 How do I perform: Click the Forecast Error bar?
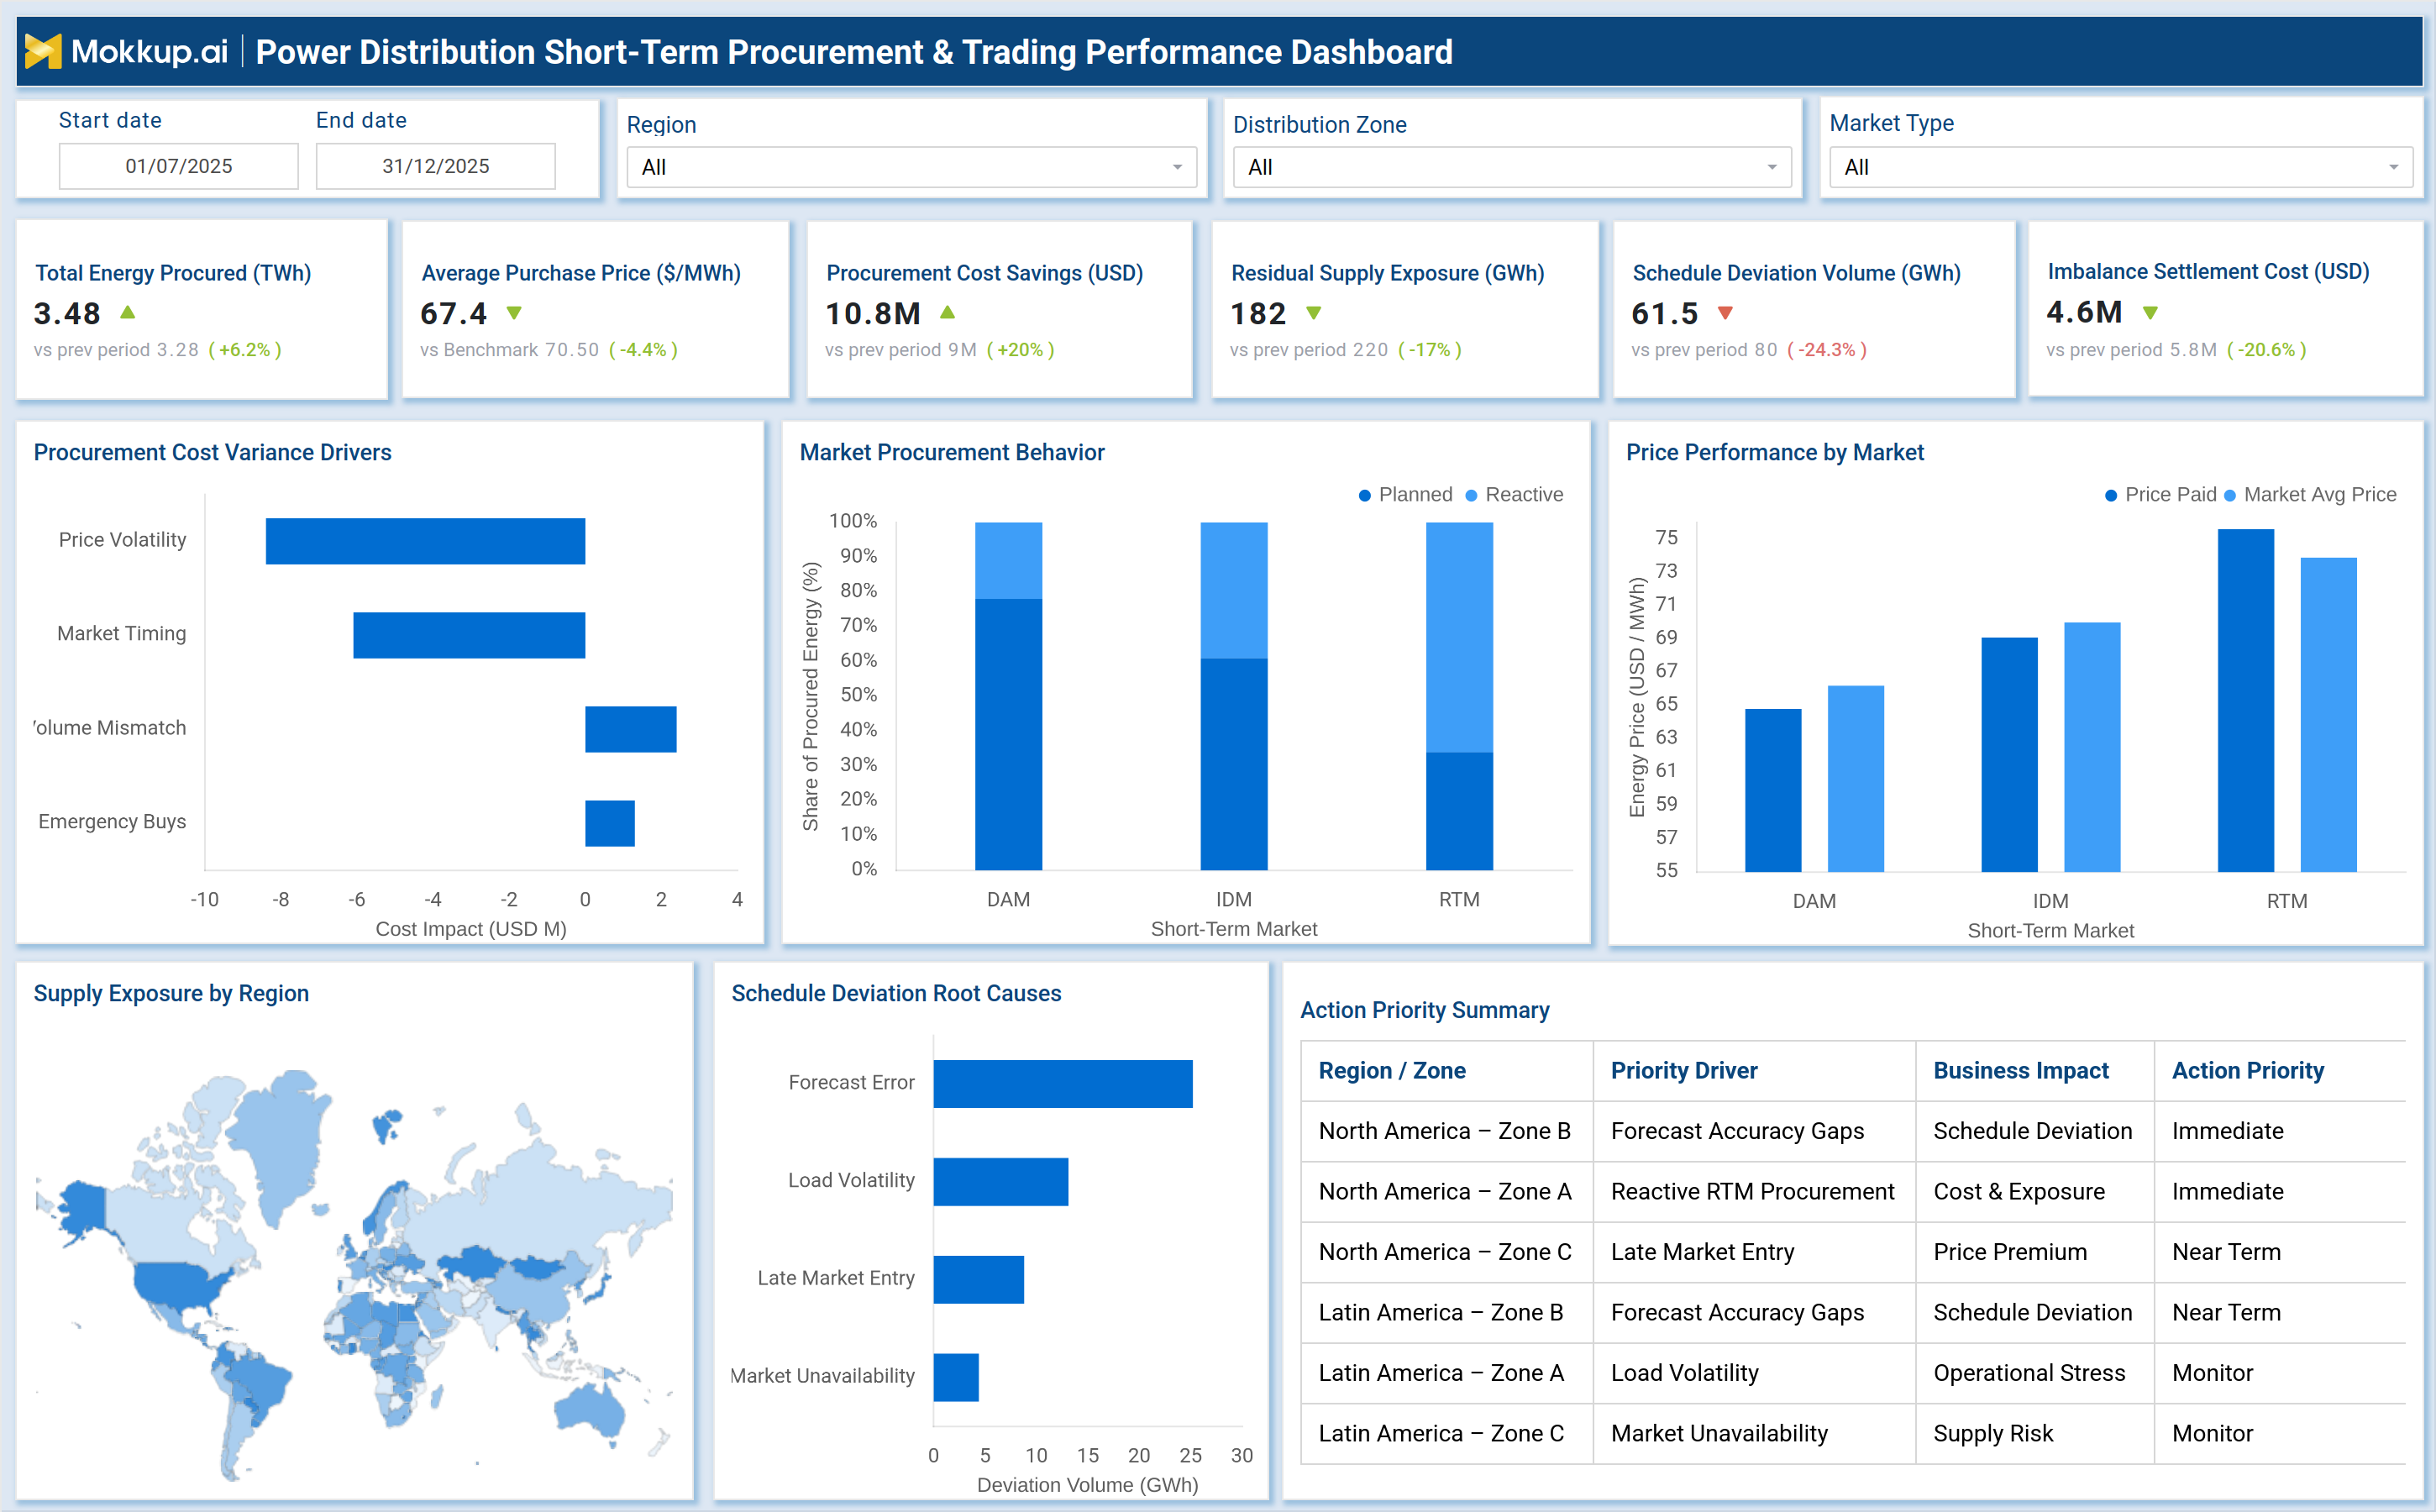coord(1063,1084)
